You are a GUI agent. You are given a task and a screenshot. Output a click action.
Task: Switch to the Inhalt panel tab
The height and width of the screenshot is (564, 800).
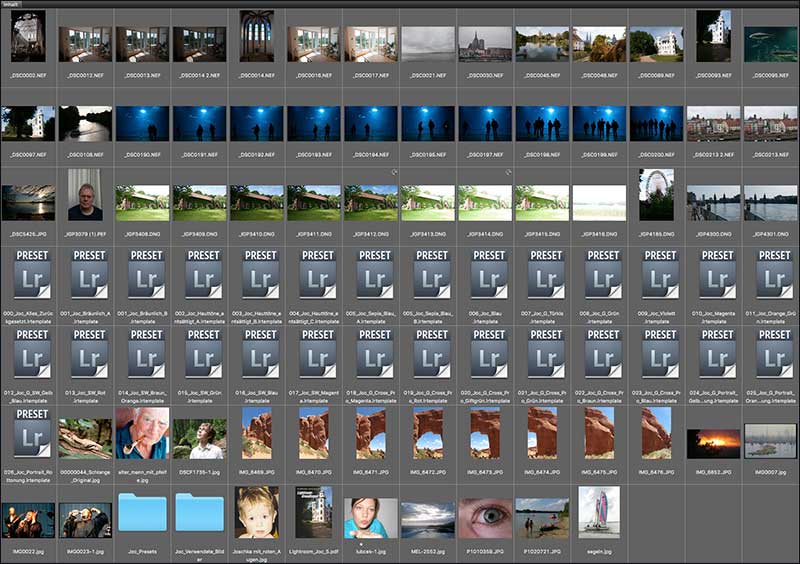click(x=12, y=4)
